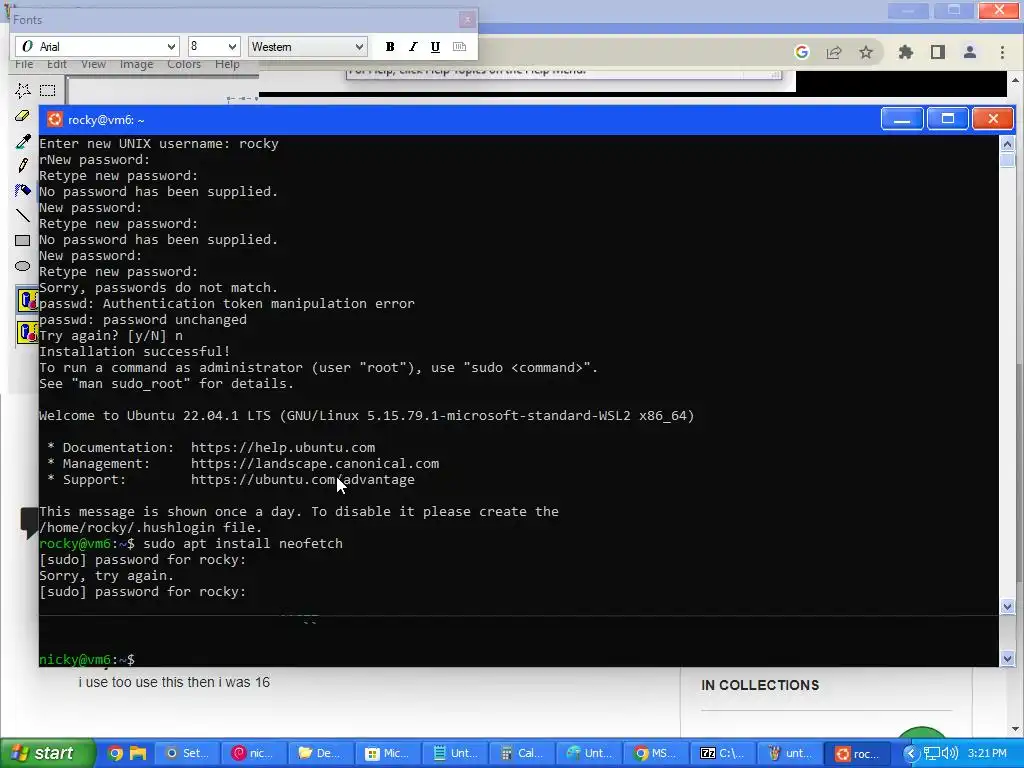Click the comment 'i use too use this'
Screen dimensions: 1024x768
(x=174, y=682)
